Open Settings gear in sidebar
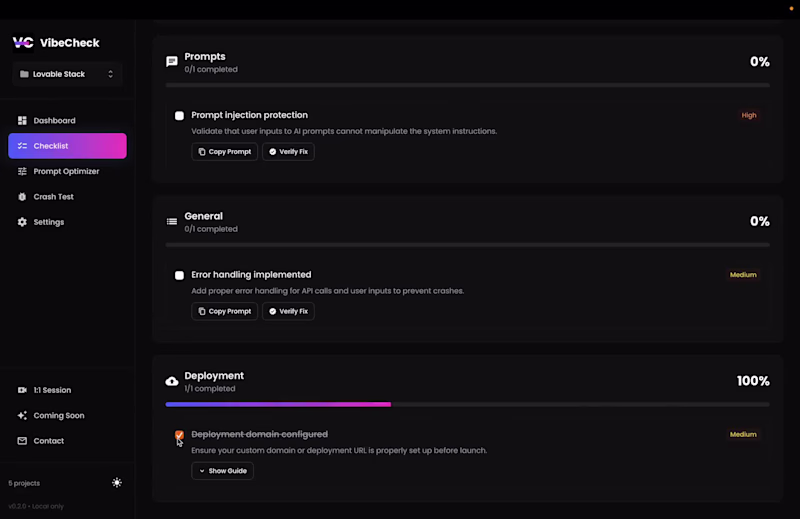800x519 pixels. point(23,222)
